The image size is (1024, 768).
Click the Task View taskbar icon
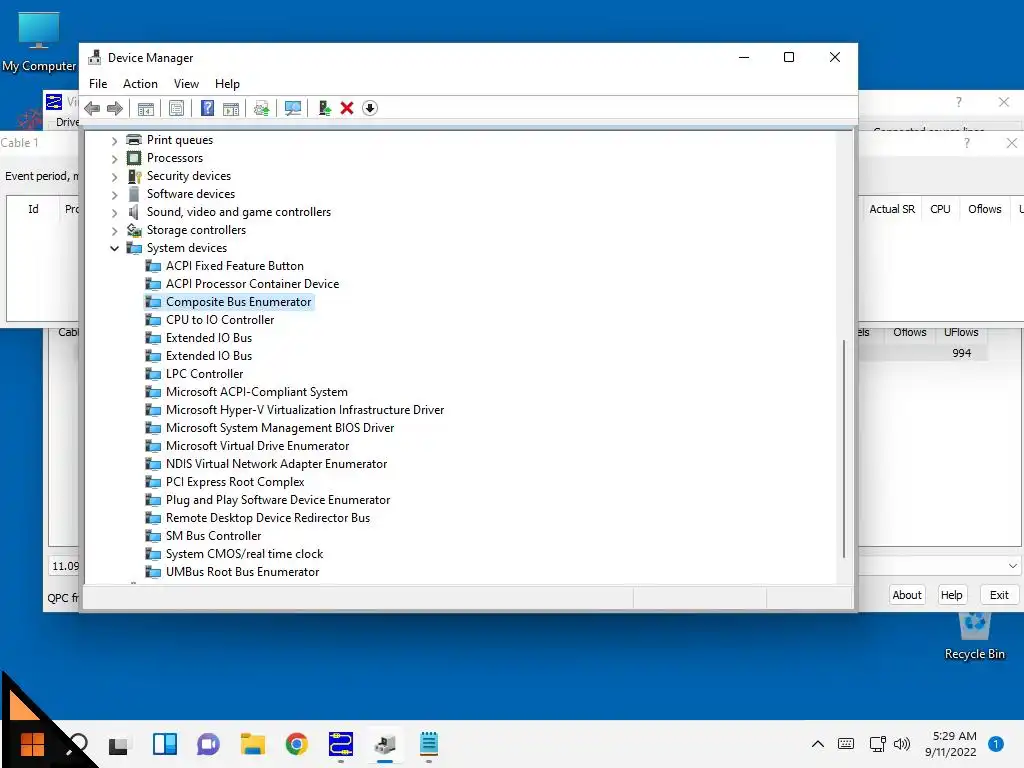(x=118, y=744)
